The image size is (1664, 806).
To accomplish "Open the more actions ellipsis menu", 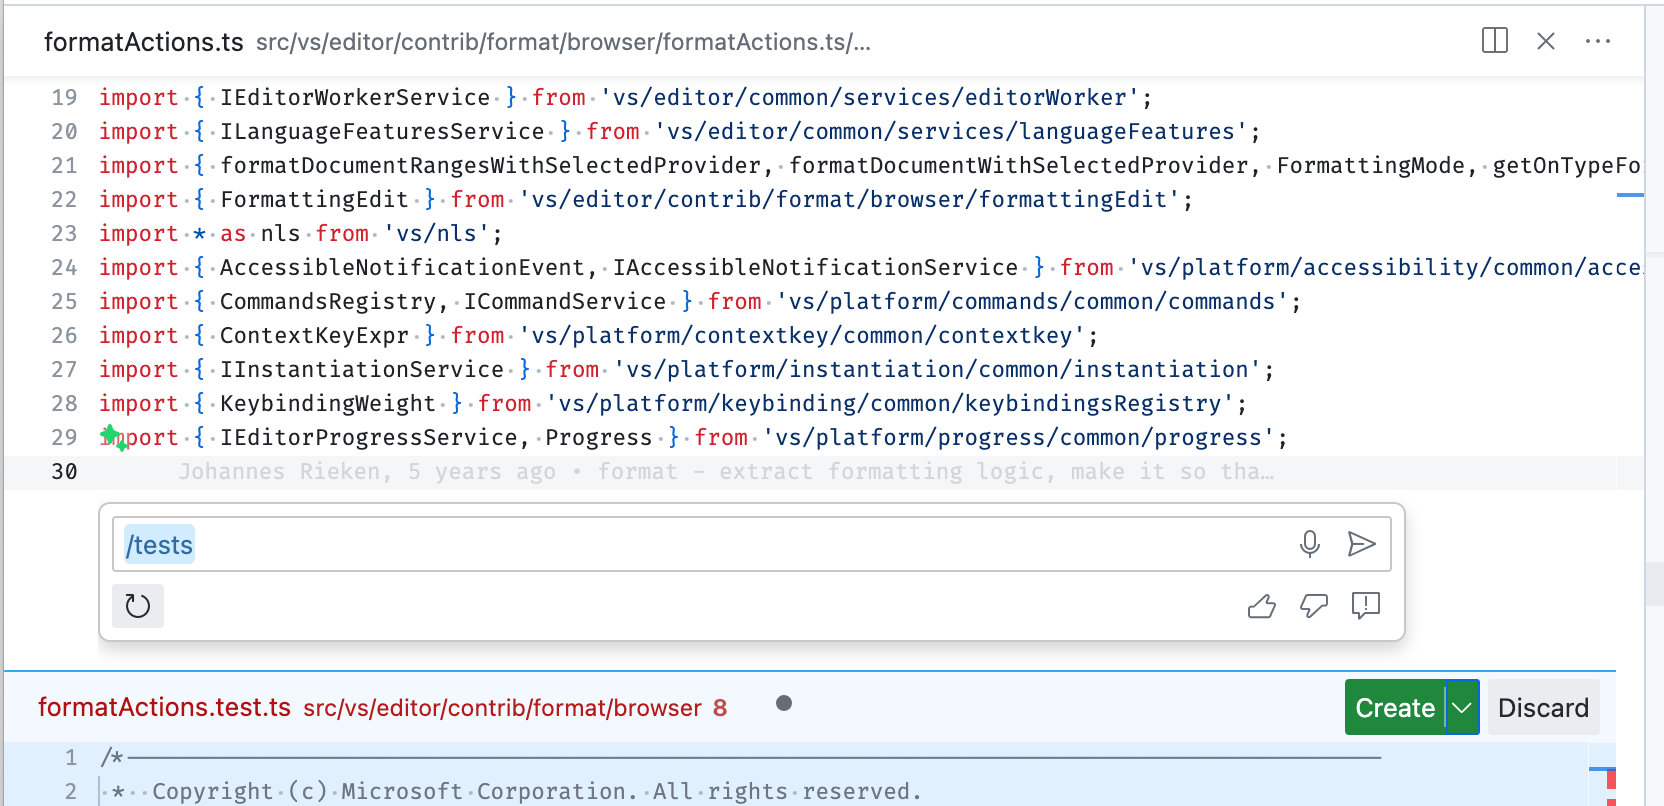I will point(1597,41).
